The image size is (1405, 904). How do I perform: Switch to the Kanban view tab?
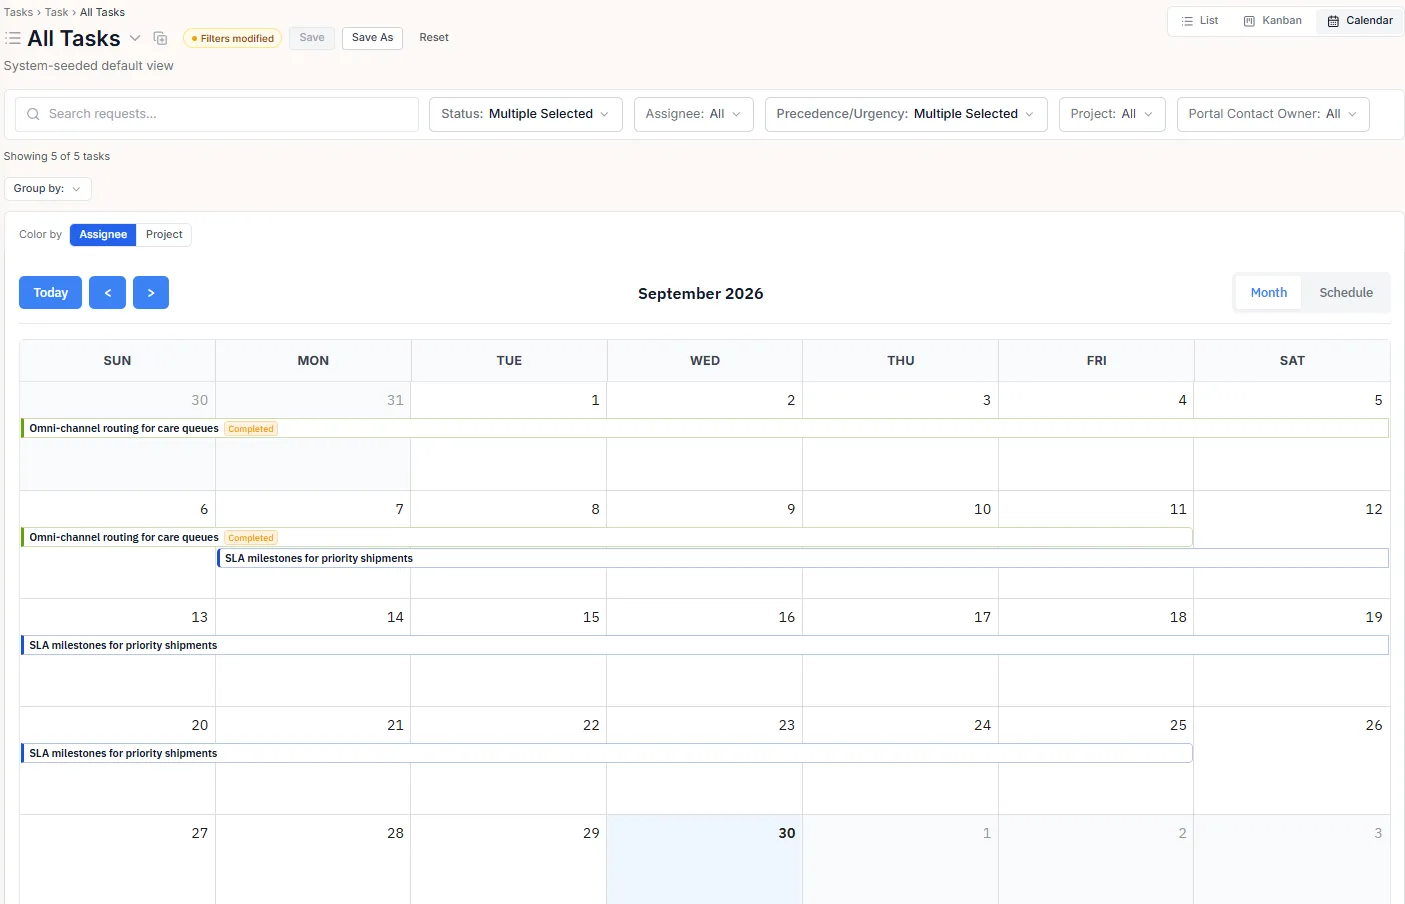[1272, 21]
